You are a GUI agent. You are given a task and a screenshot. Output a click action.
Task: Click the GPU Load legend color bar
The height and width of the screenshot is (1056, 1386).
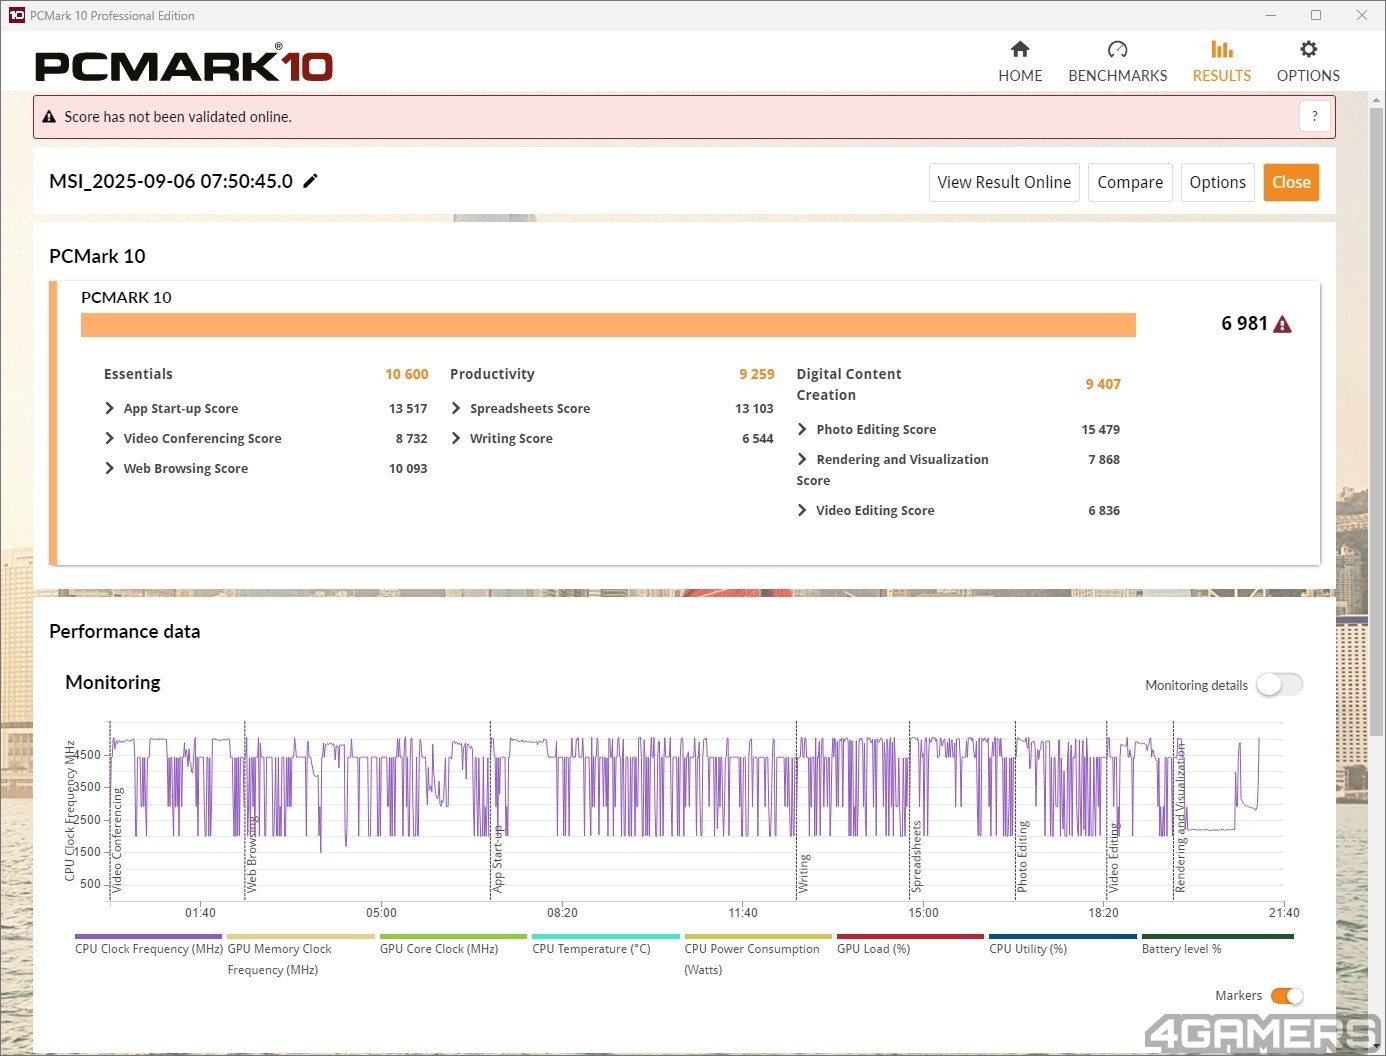pyautogui.click(x=910, y=937)
